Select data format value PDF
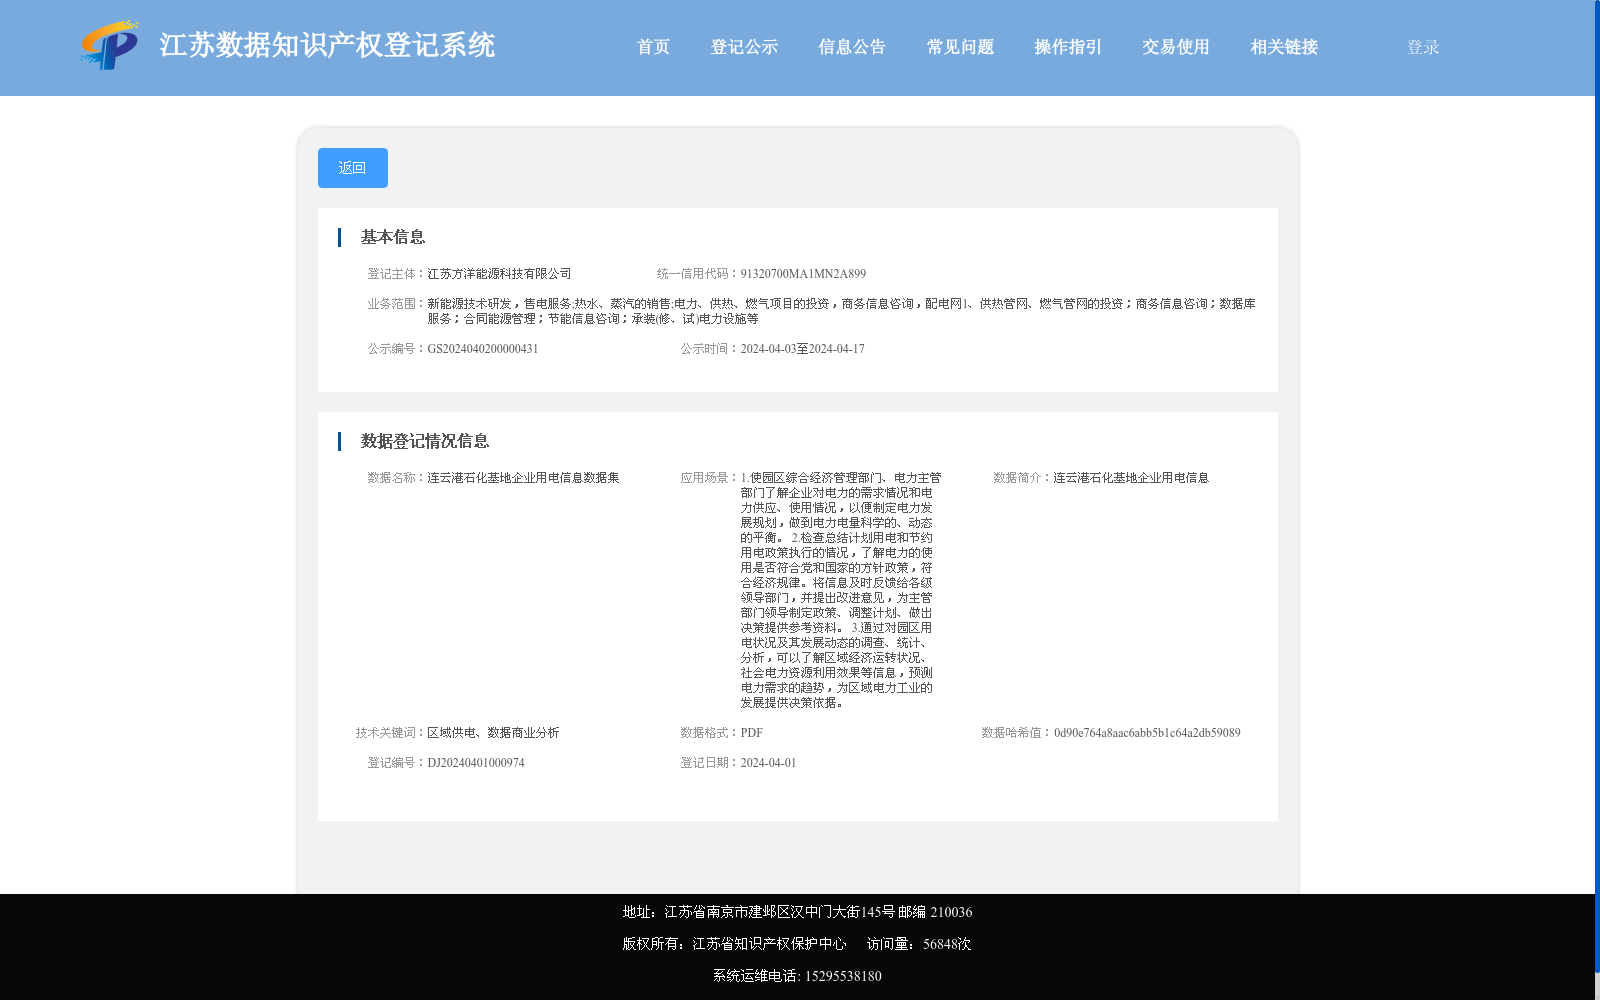The height and width of the screenshot is (1000, 1600). (752, 733)
